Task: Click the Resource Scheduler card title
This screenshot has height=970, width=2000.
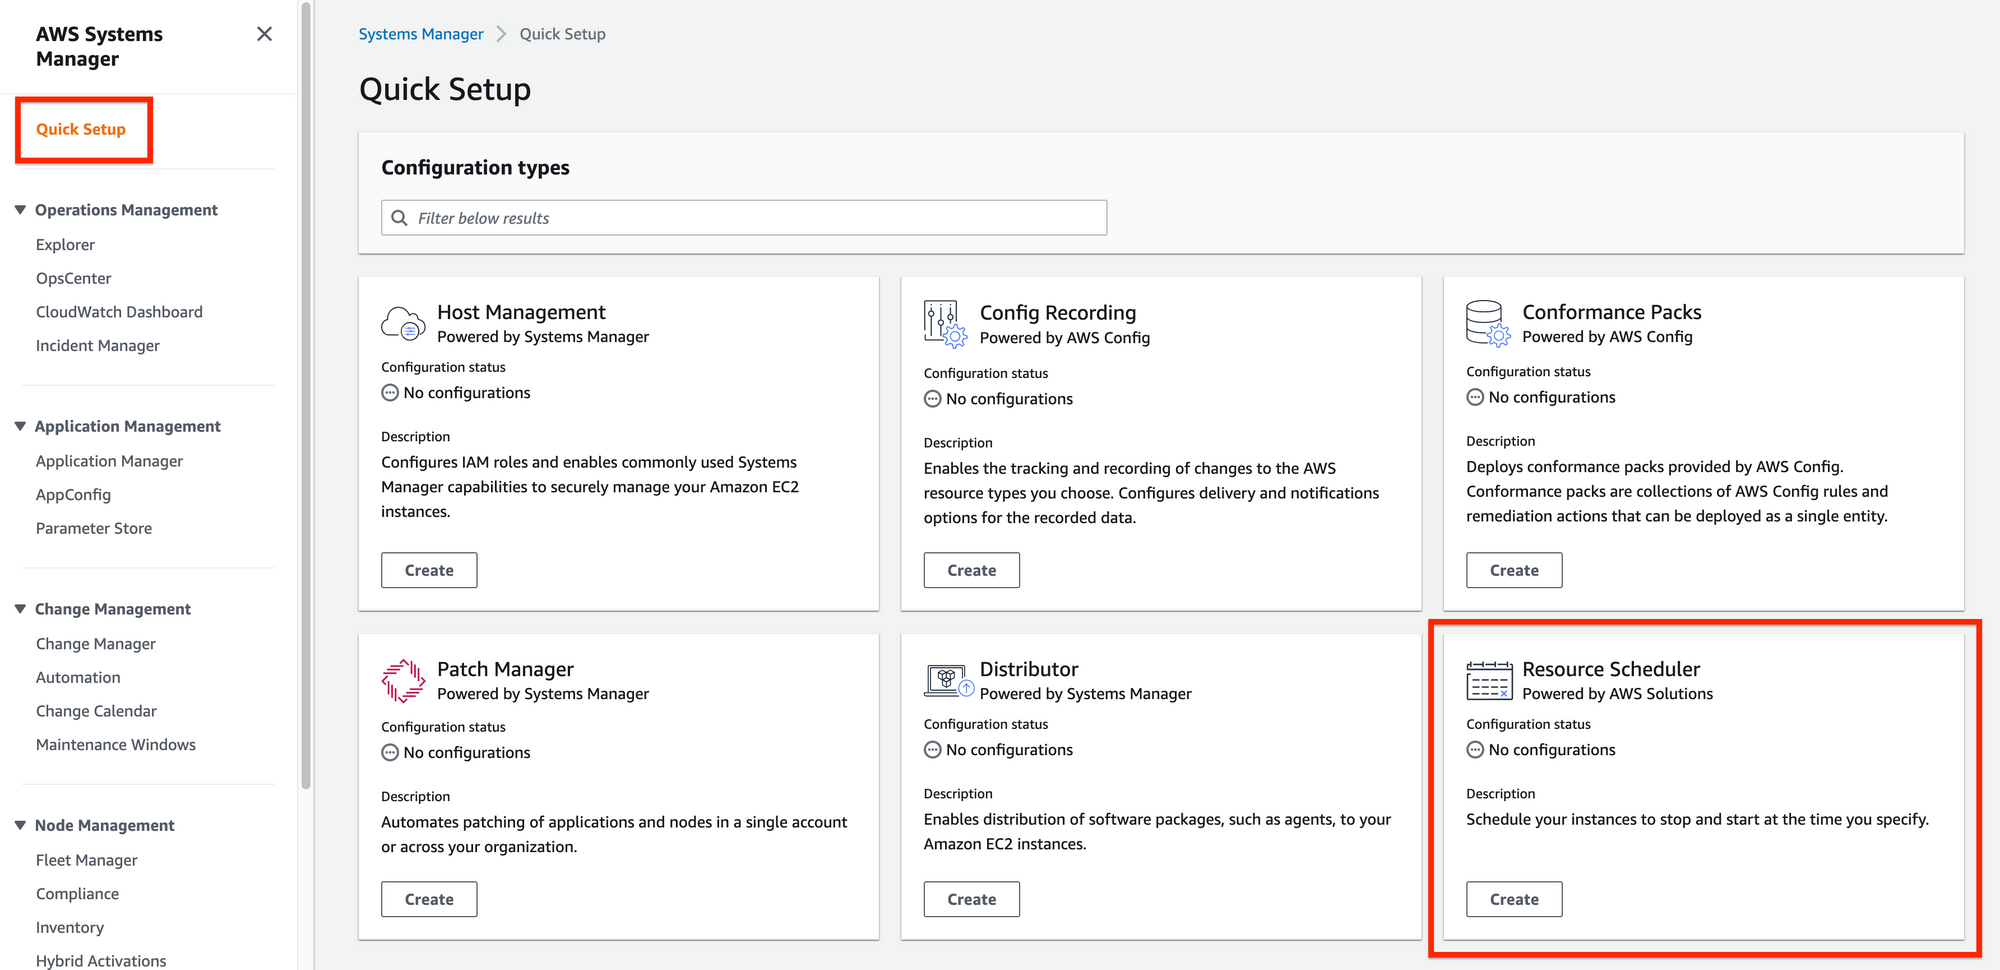Action: [1611, 669]
